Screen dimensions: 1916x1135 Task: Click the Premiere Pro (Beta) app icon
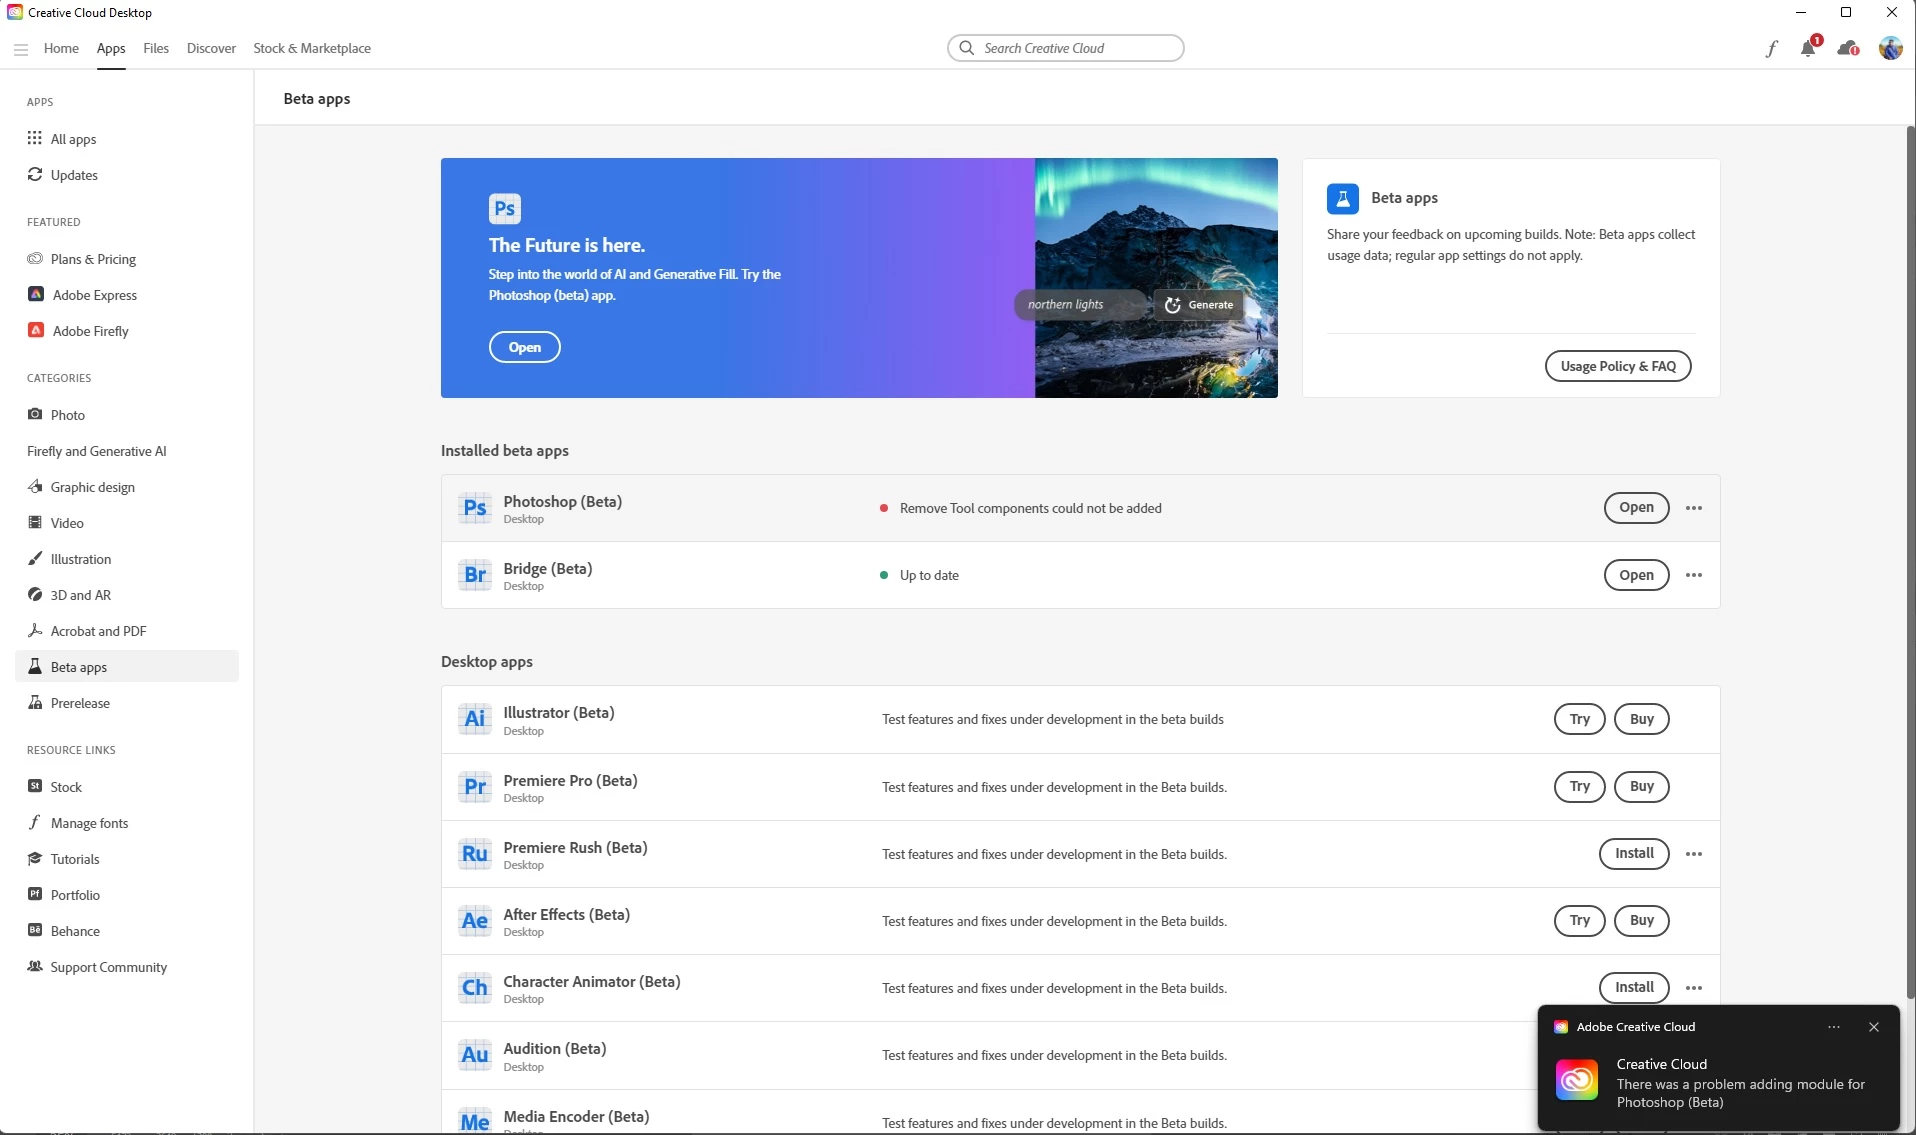tap(475, 787)
